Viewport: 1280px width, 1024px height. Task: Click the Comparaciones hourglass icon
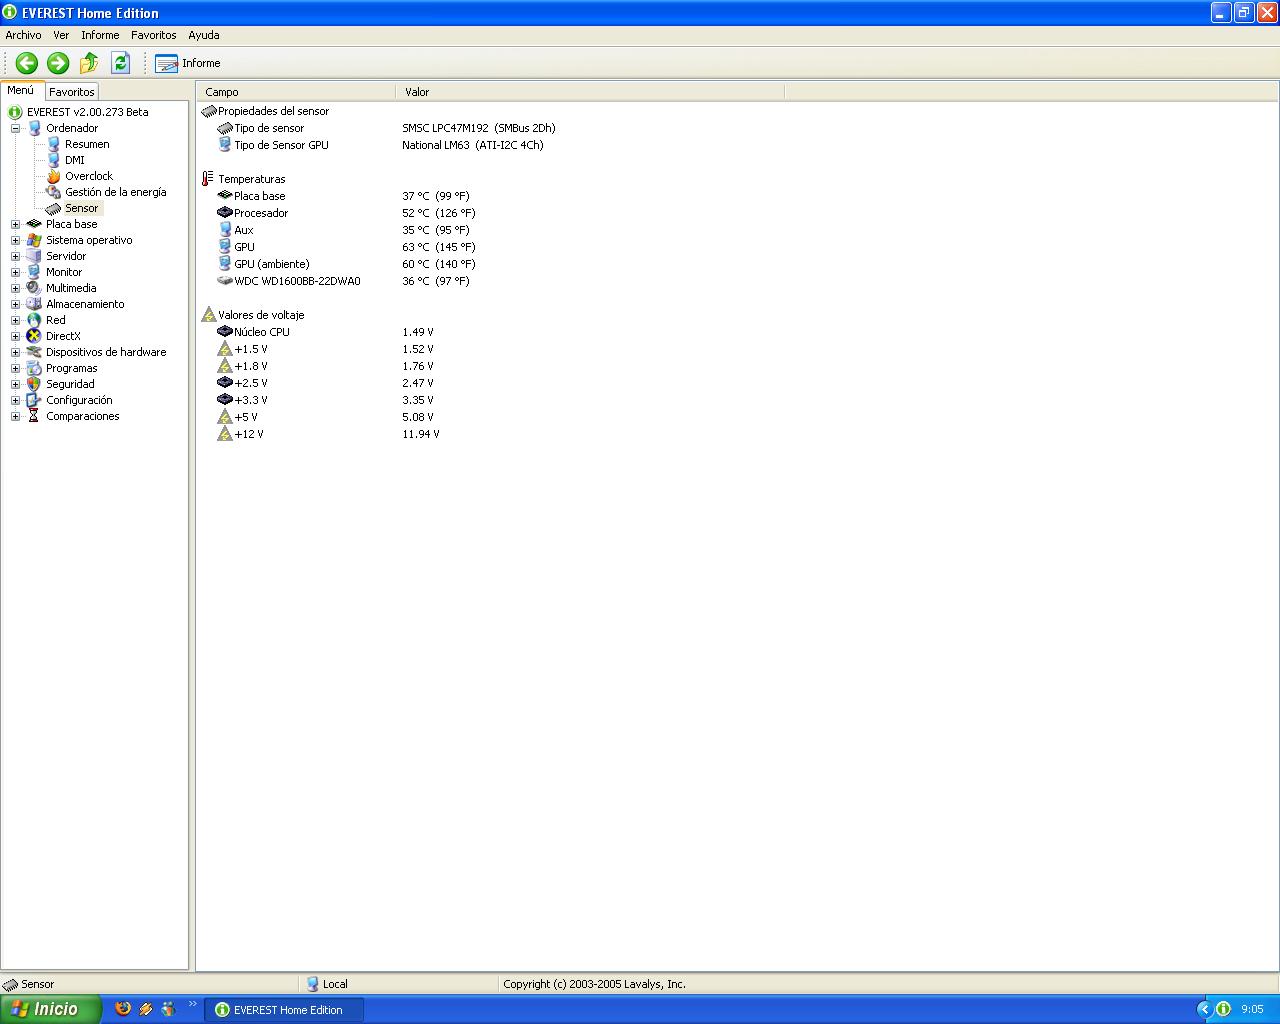click(34, 416)
